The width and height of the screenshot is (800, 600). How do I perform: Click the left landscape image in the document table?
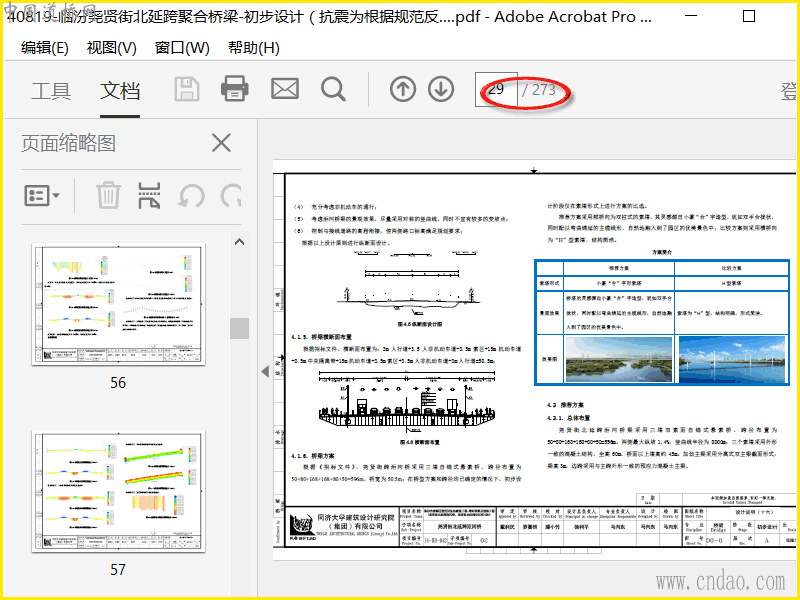coord(619,359)
